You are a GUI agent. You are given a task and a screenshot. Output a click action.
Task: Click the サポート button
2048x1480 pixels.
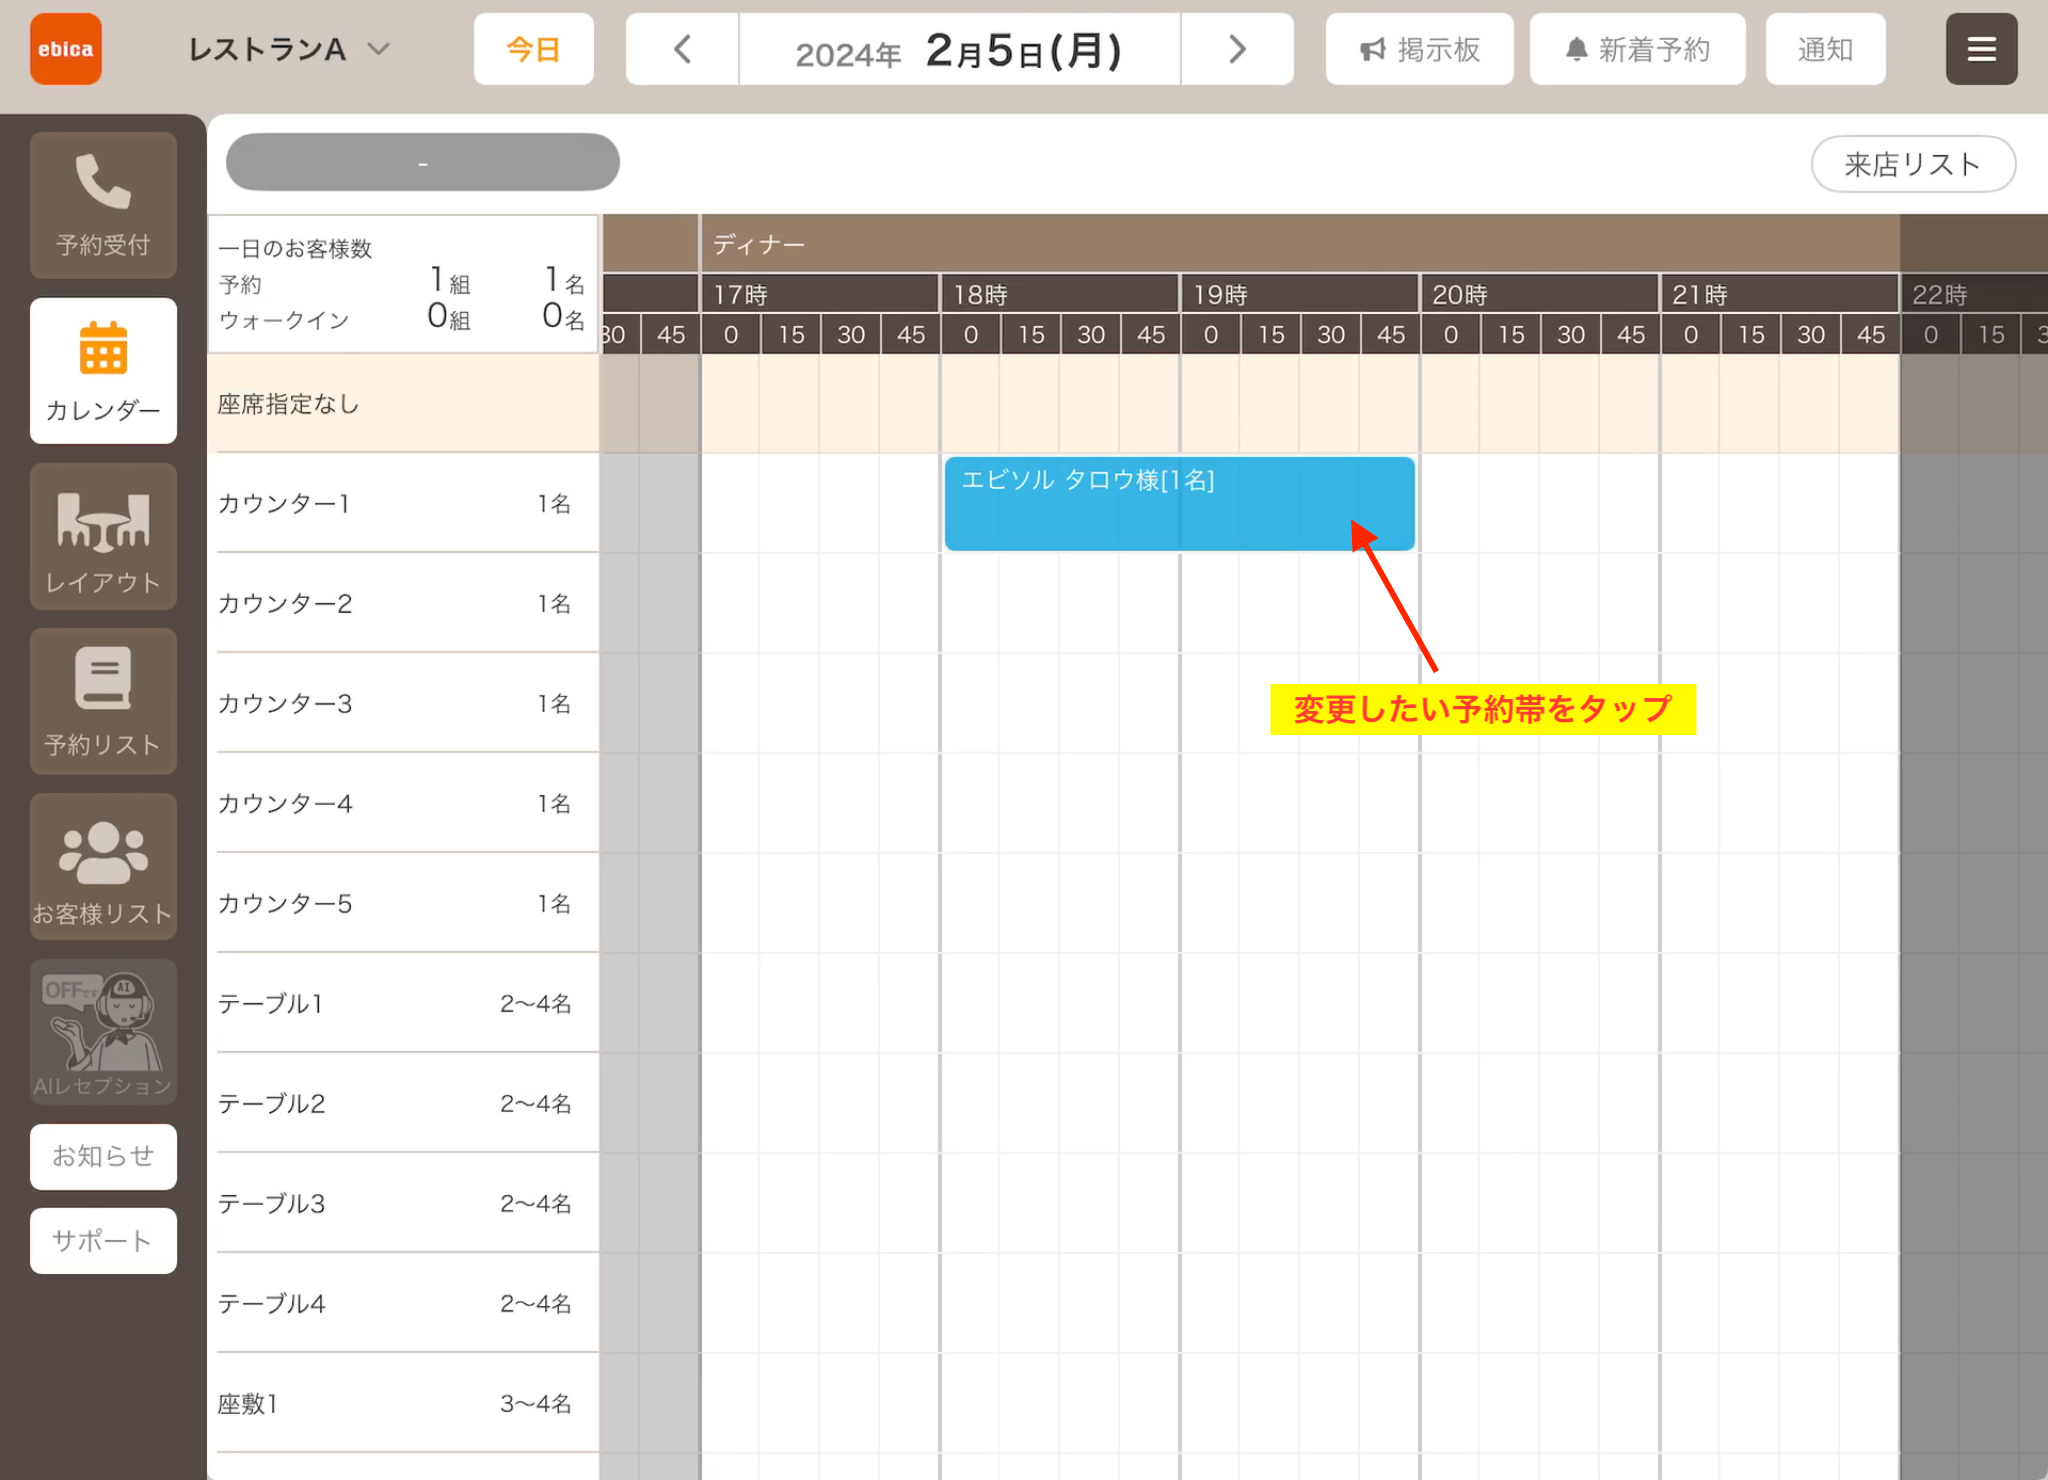[103, 1240]
